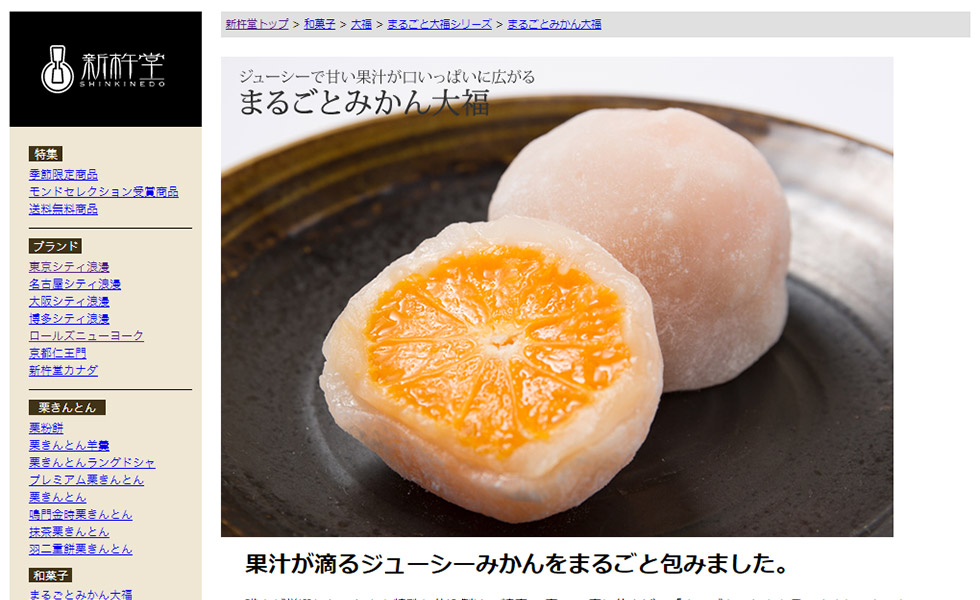Click the mikan daifuku hero image

pos(557,297)
